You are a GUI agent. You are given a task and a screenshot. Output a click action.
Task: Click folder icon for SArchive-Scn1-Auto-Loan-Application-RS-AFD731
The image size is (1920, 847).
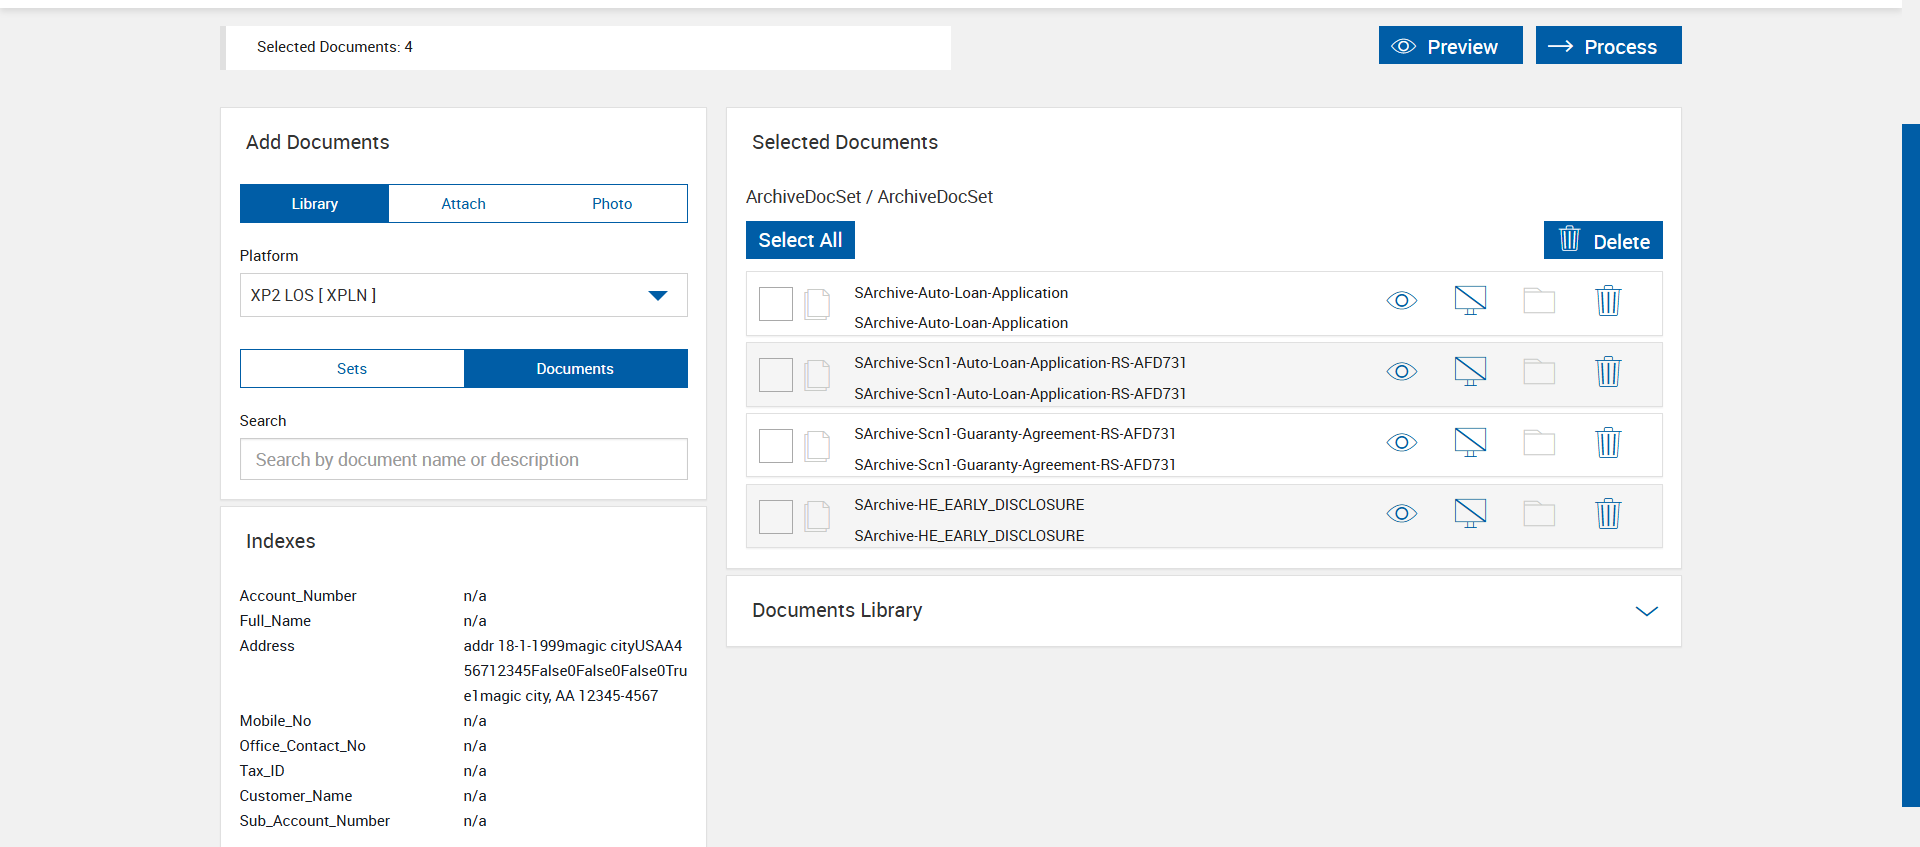(1538, 372)
